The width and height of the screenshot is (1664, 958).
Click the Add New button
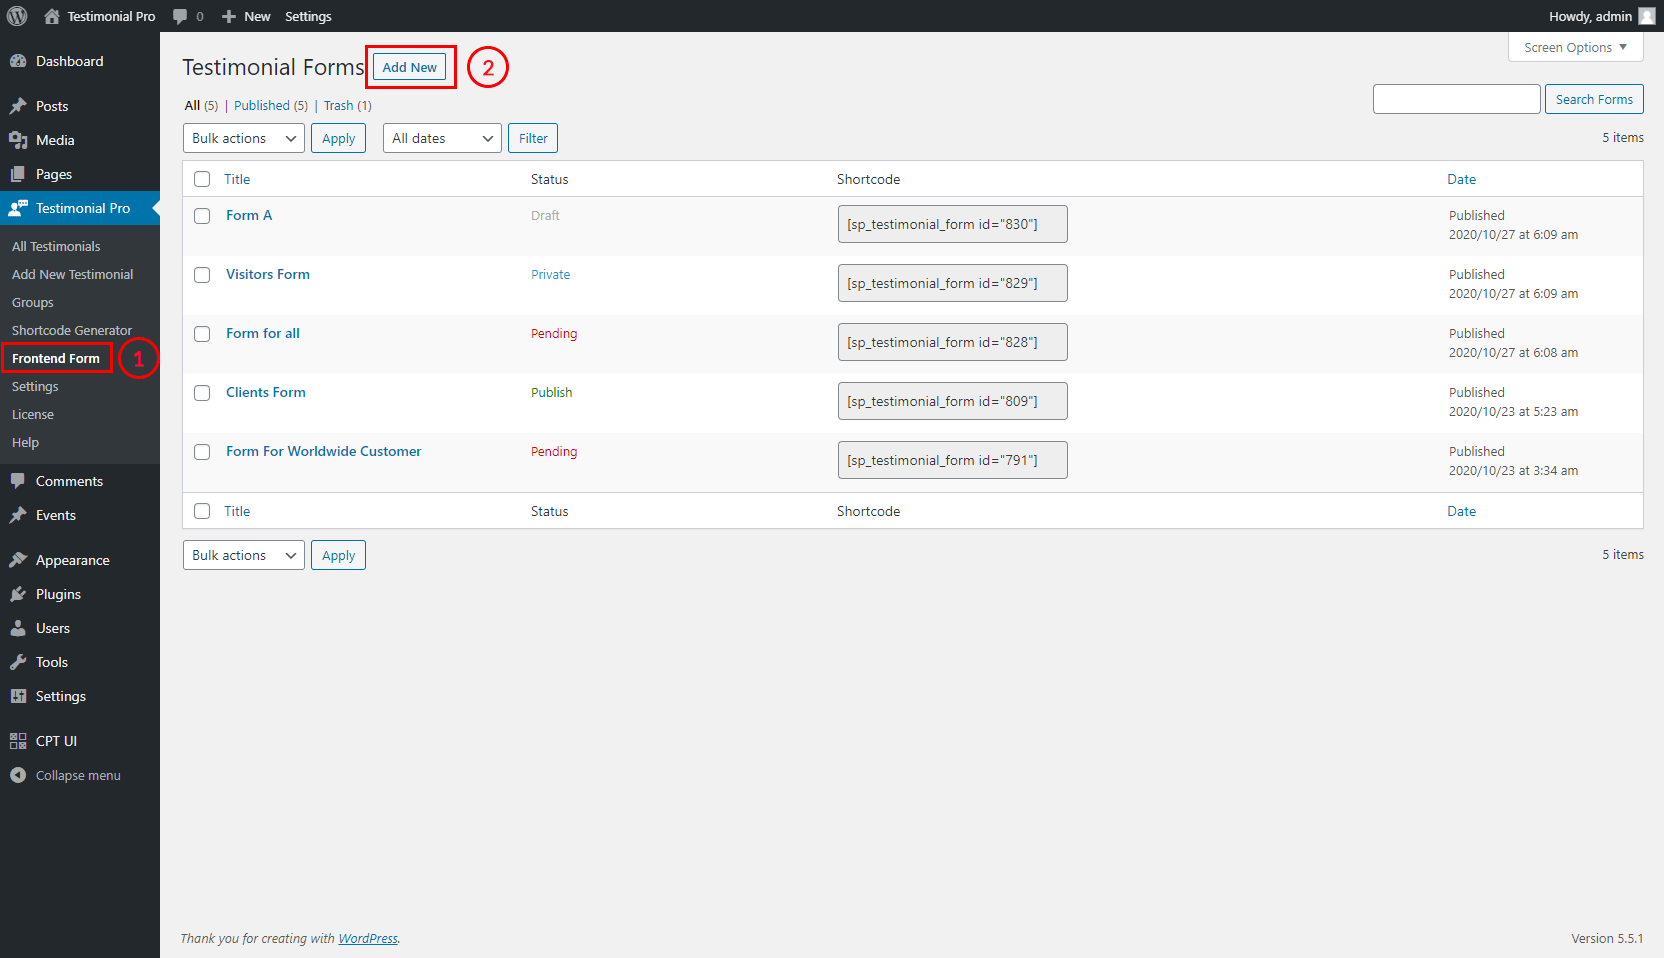pos(409,67)
